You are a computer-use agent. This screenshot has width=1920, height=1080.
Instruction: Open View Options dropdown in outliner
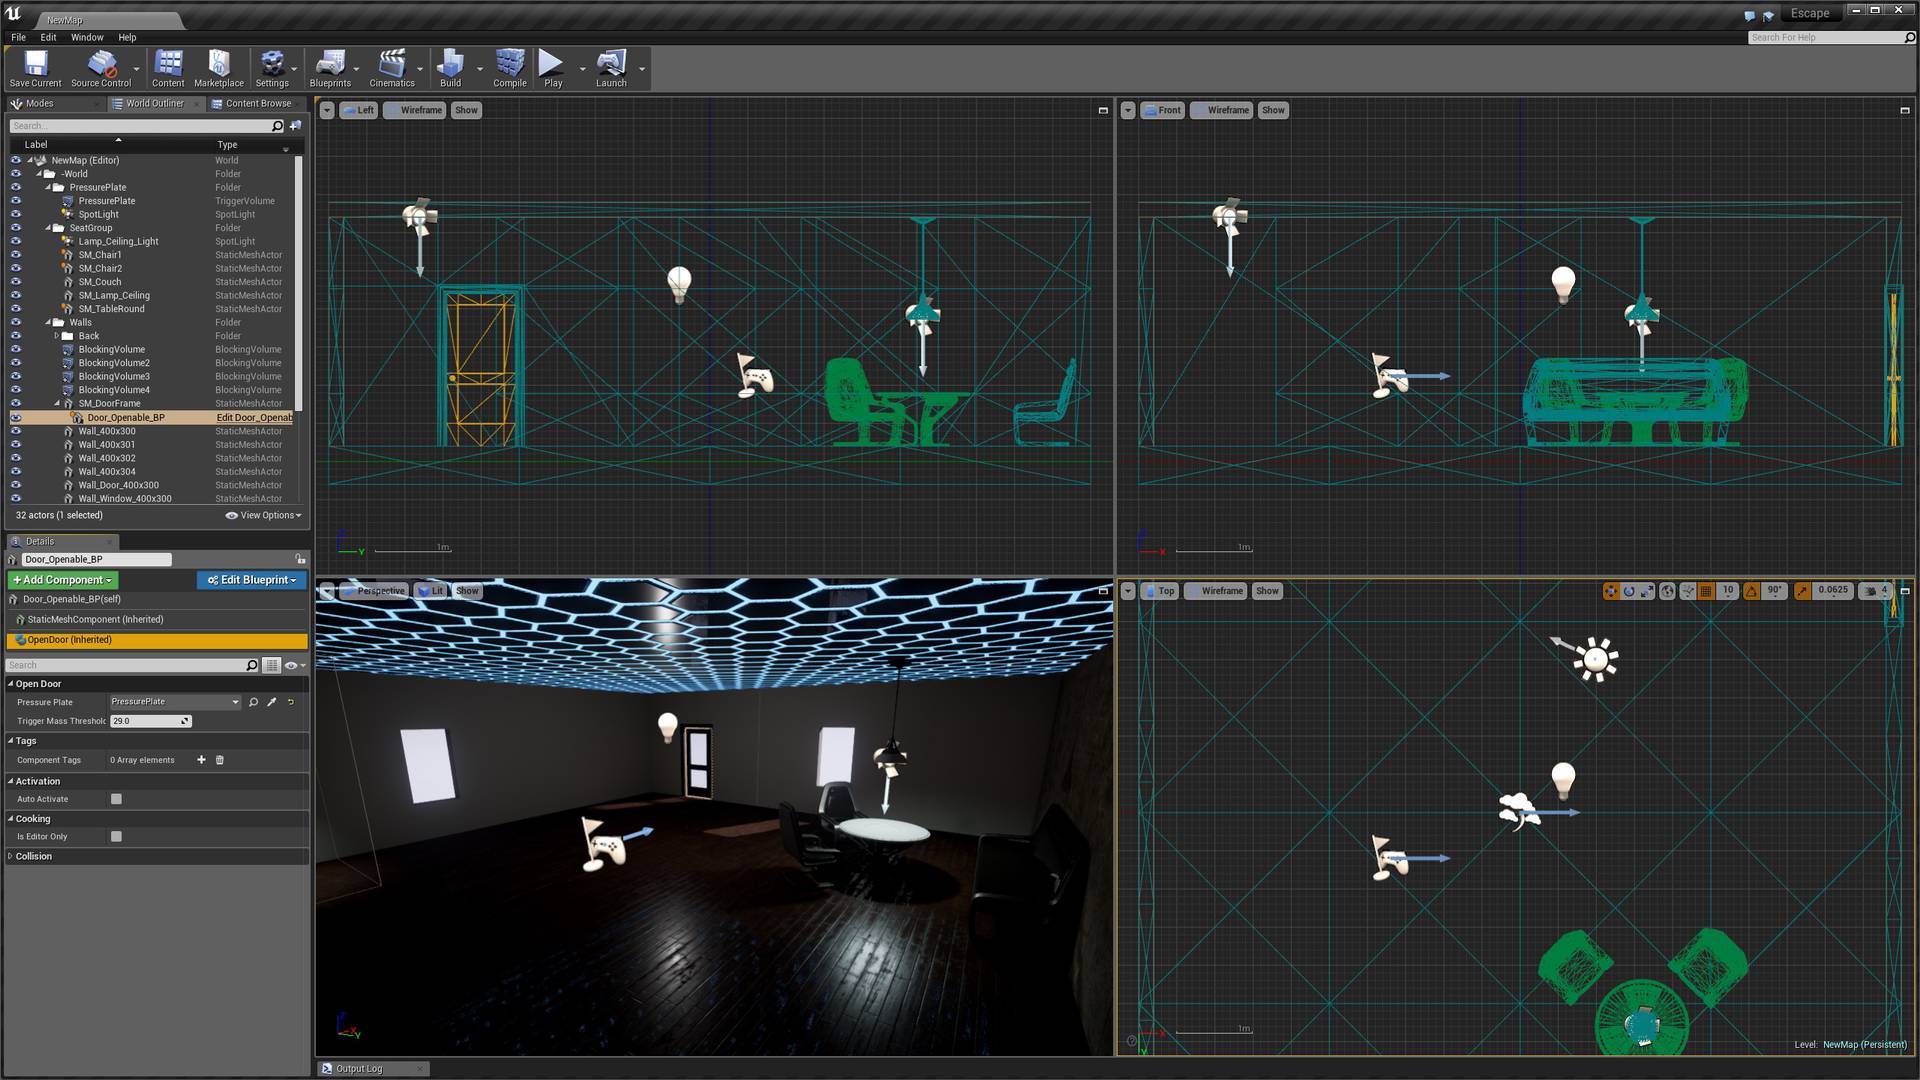pyautogui.click(x=263, y=516)
